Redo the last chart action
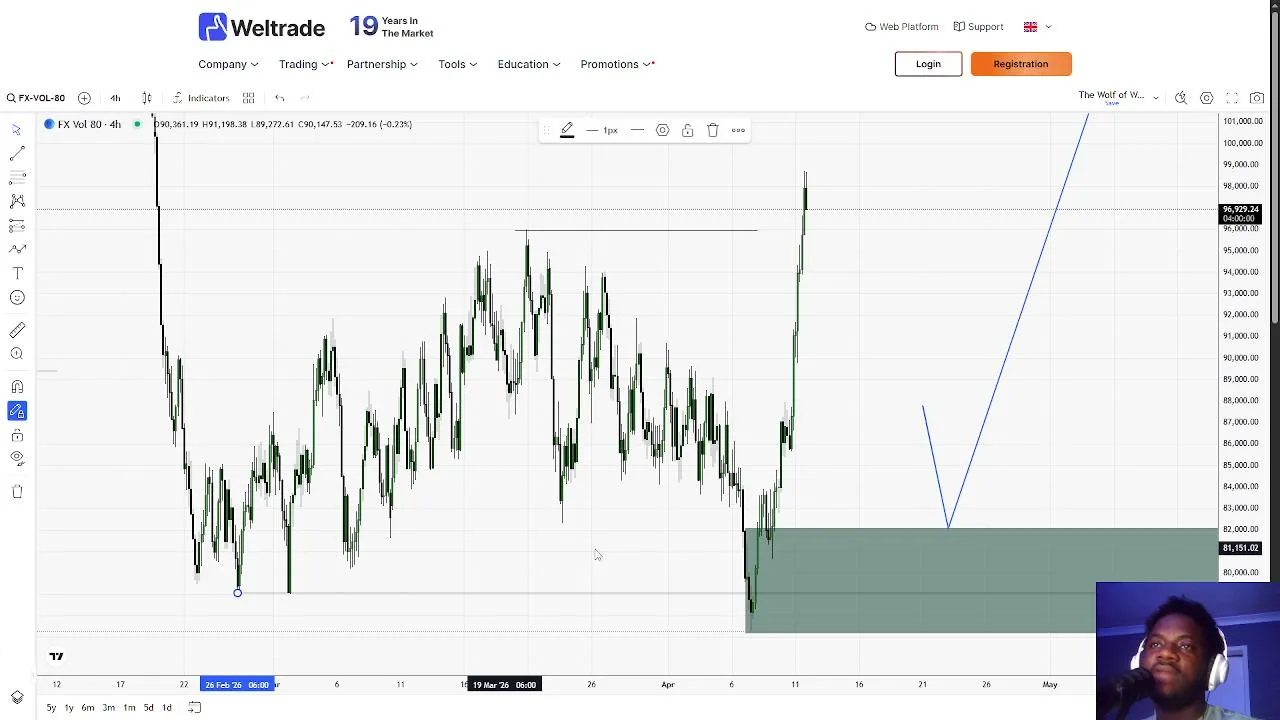1280x720 pixels. pos(305,98)
